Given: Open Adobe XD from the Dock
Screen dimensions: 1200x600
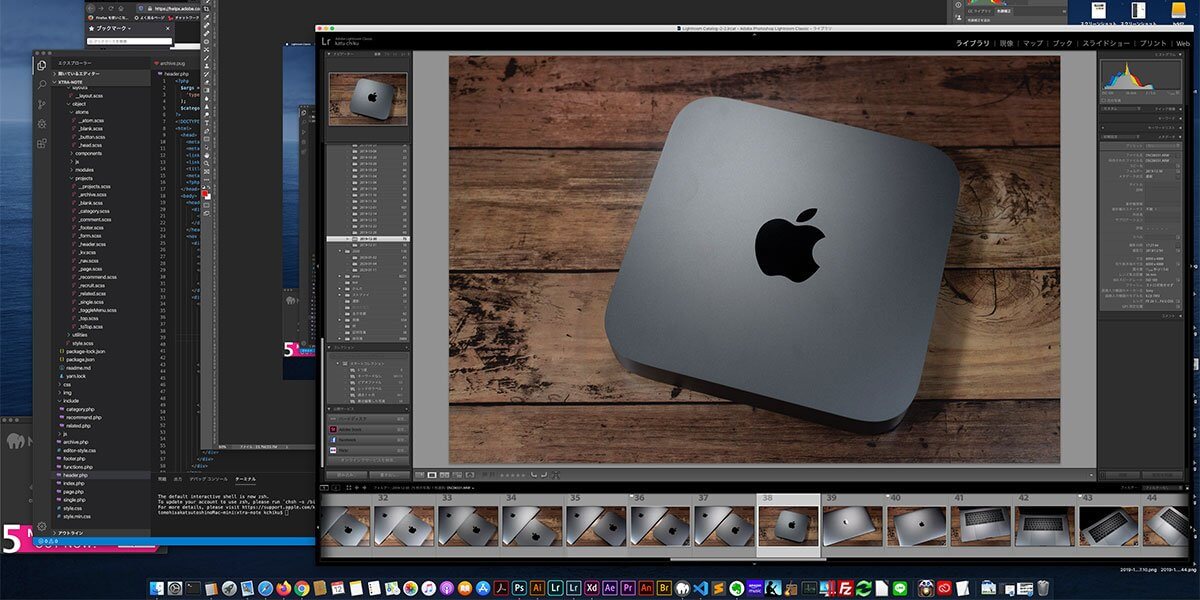Looking at the screenshot, I should pyautogui.click(x=592, y=587).
